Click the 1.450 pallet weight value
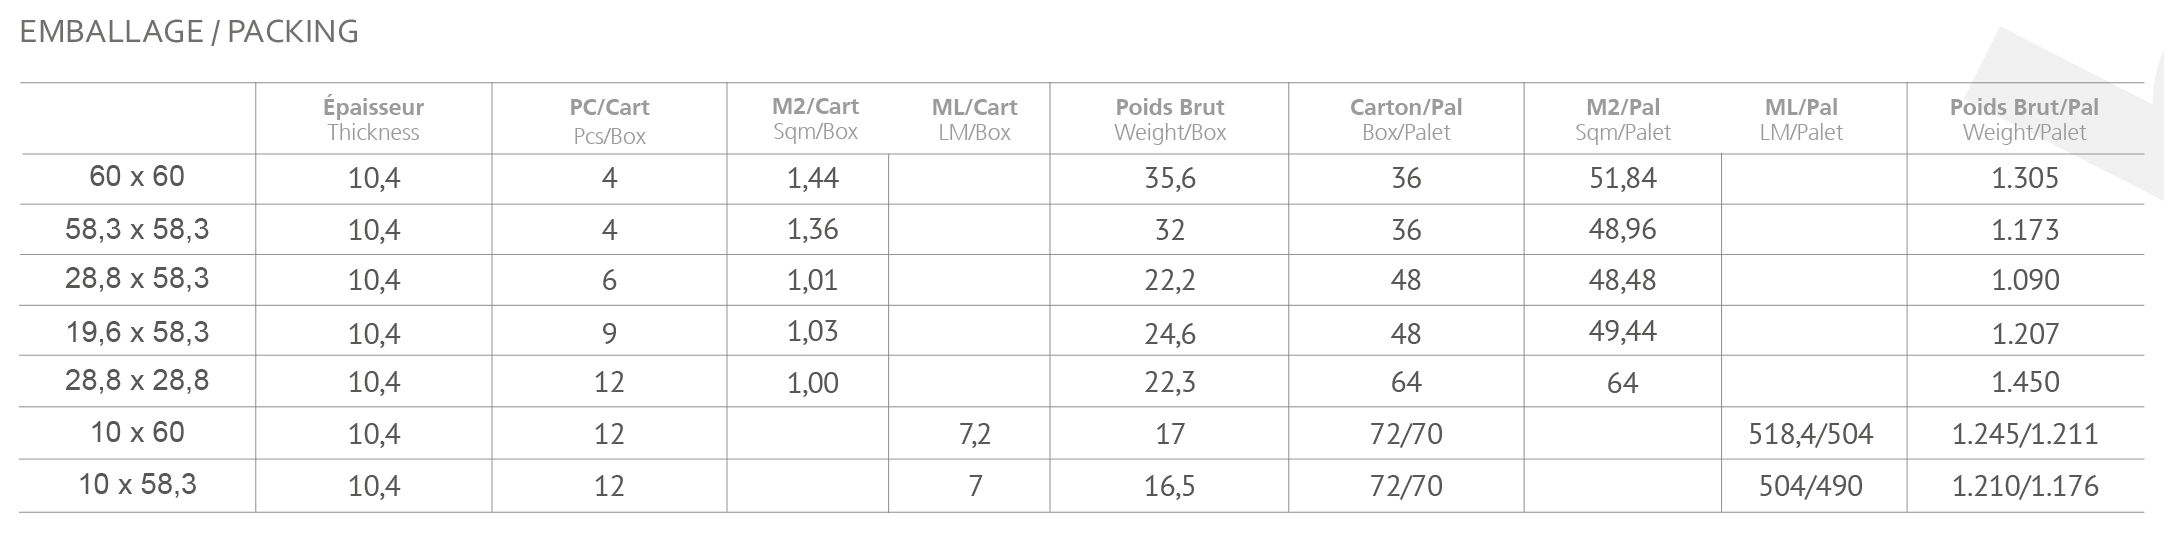2164x537 pixels. pyautogui.click(x=2025, y=382)
